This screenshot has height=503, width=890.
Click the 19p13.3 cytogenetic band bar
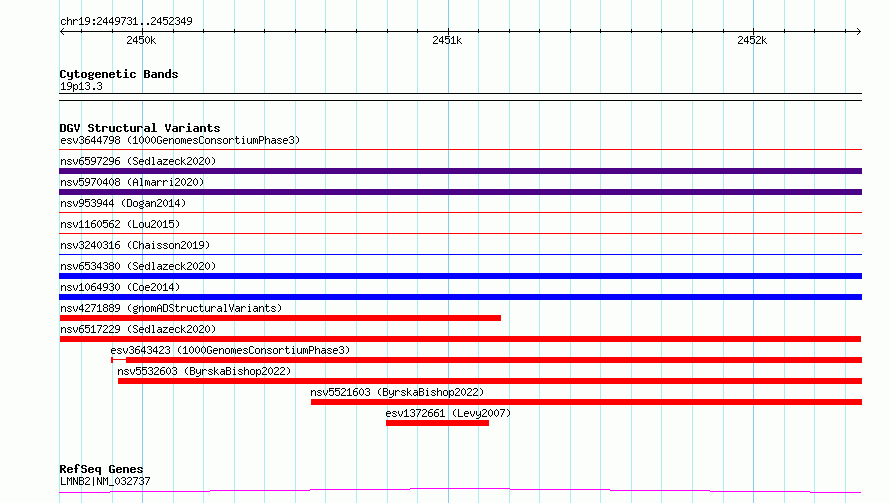point(460,97)
